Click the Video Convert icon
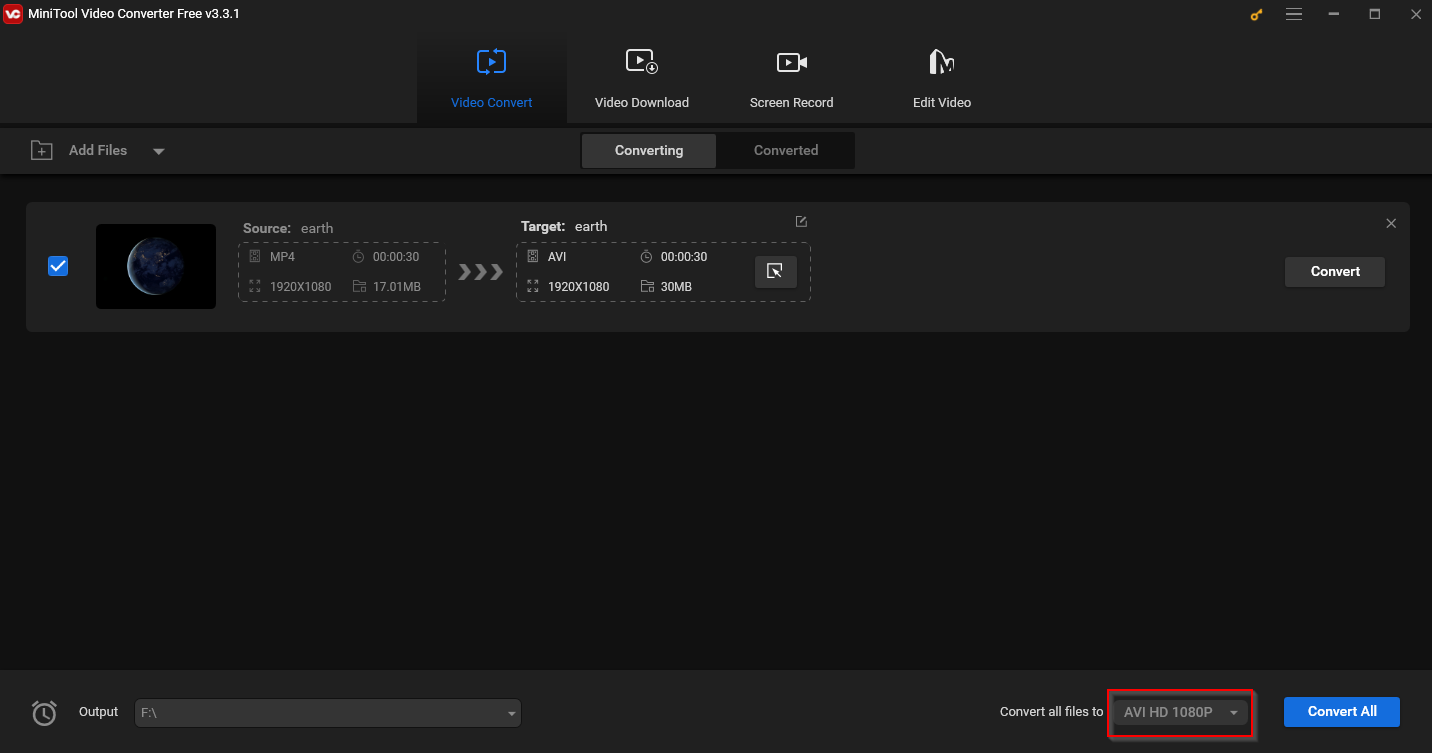 tap(491, 62)
